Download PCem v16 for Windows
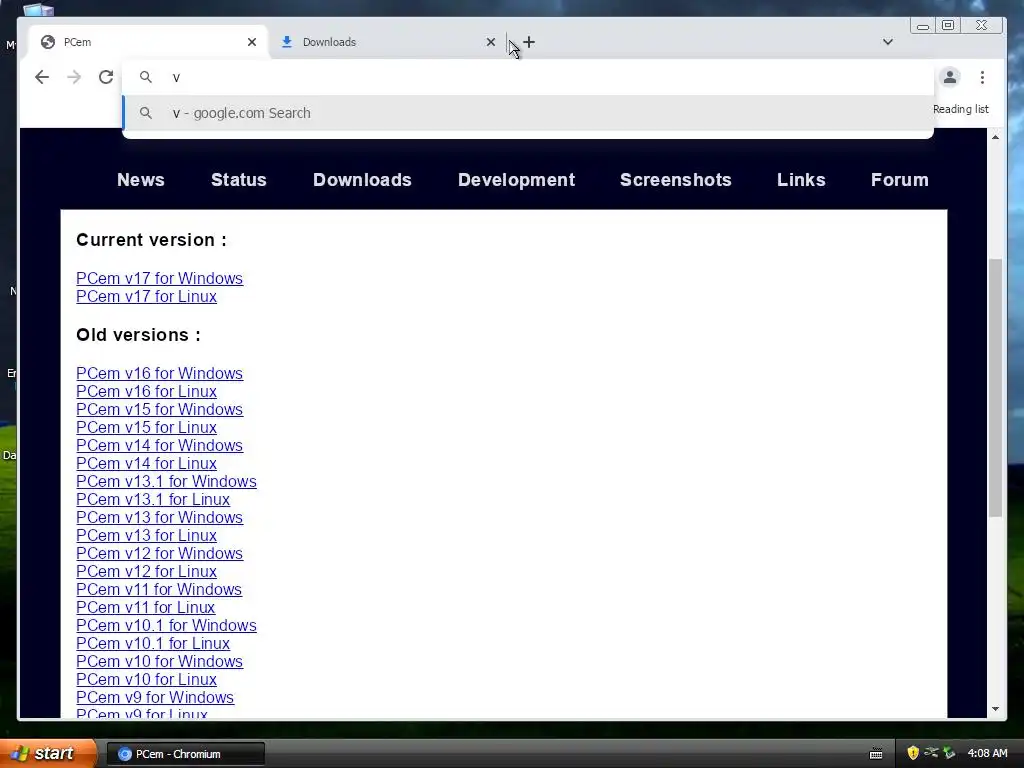 click(159, 374)
